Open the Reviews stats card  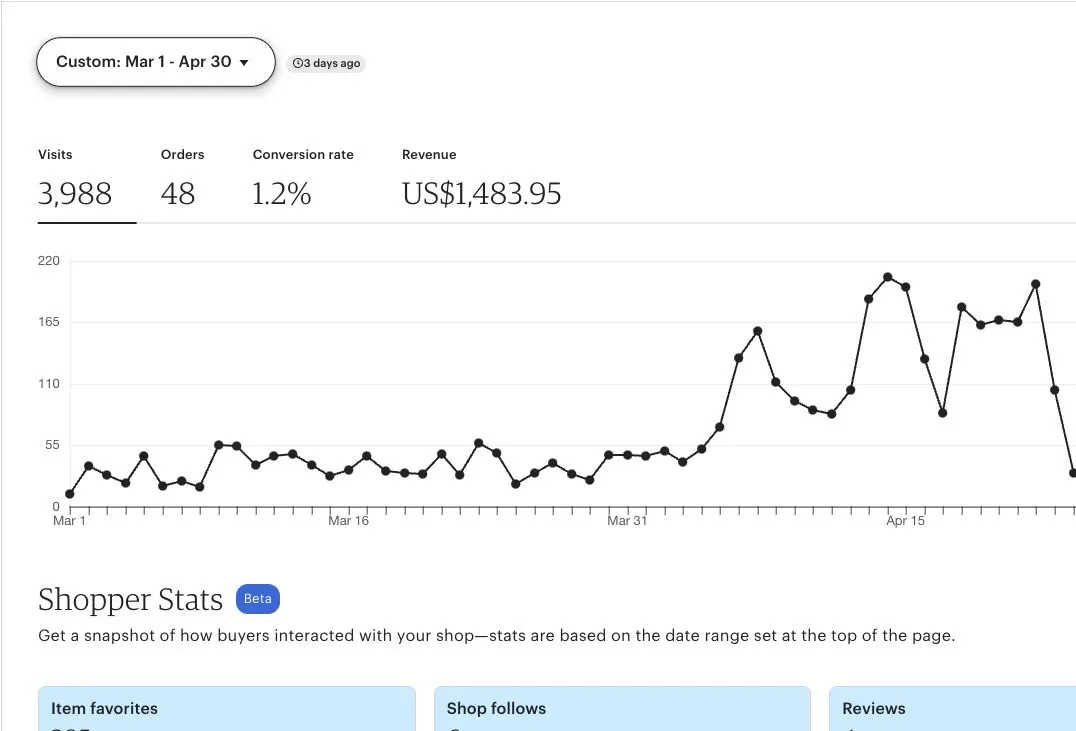point(950,708)
